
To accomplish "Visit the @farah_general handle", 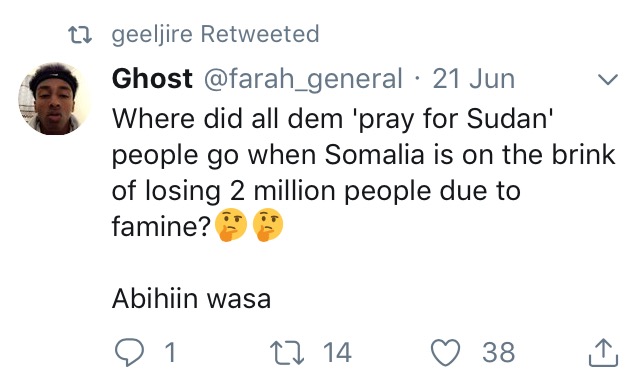I will point(303,79).
